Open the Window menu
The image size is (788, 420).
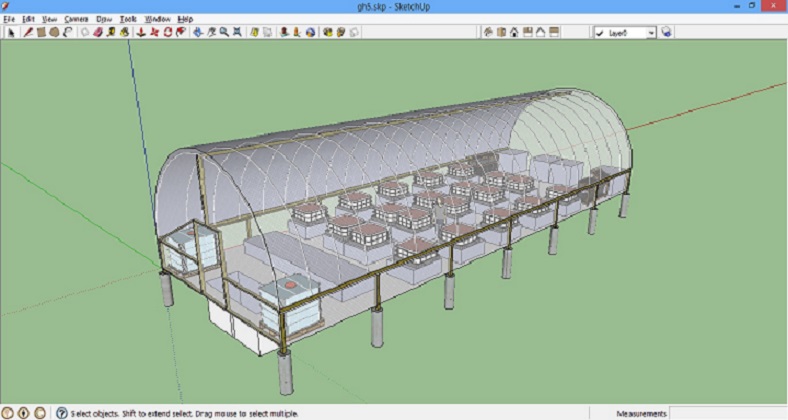point(158,19)
